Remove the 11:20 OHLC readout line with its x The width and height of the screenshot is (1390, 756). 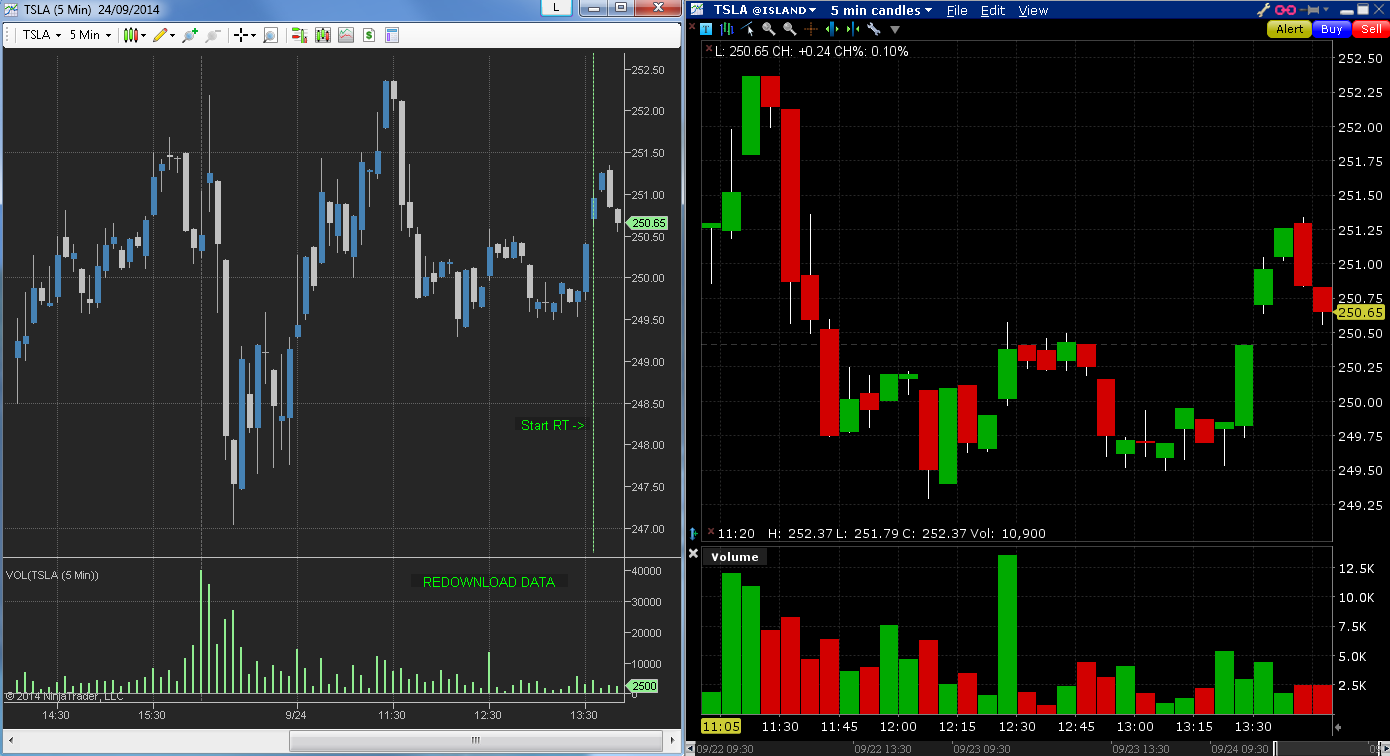coord(709,533)
